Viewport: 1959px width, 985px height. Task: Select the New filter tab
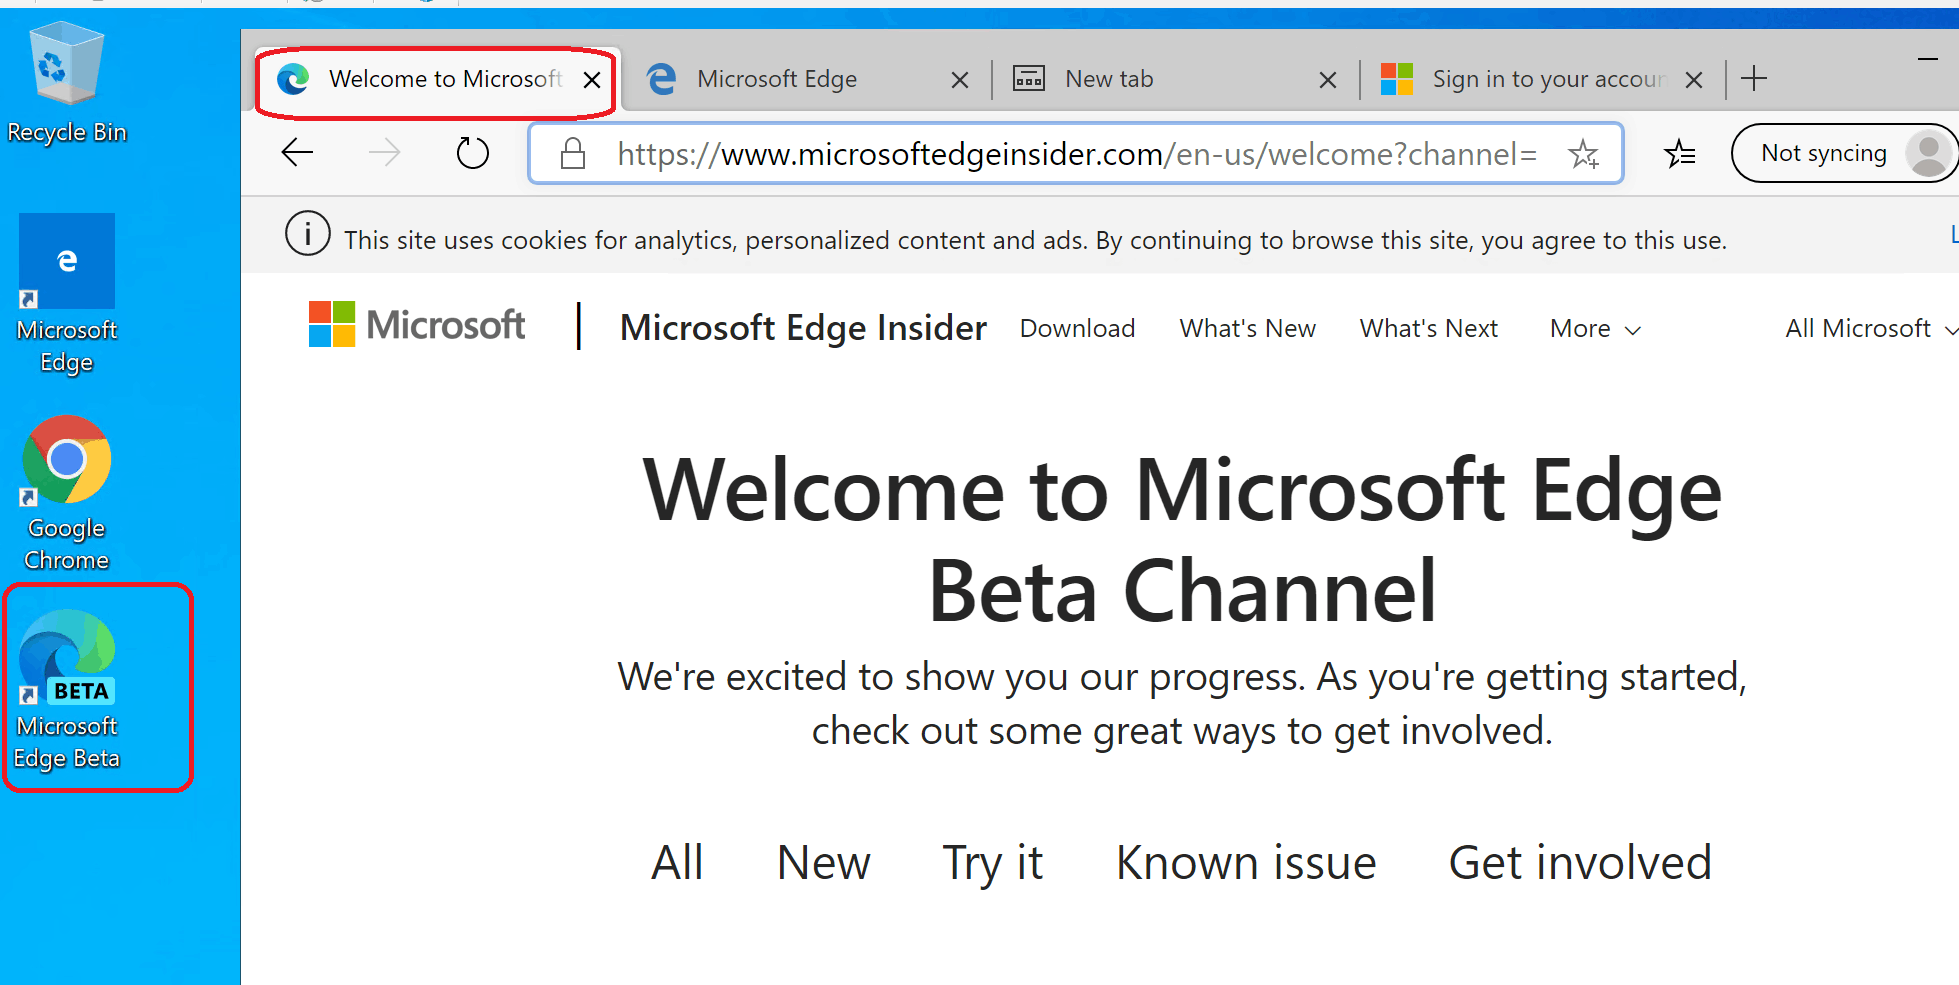(x=823, y=862)
